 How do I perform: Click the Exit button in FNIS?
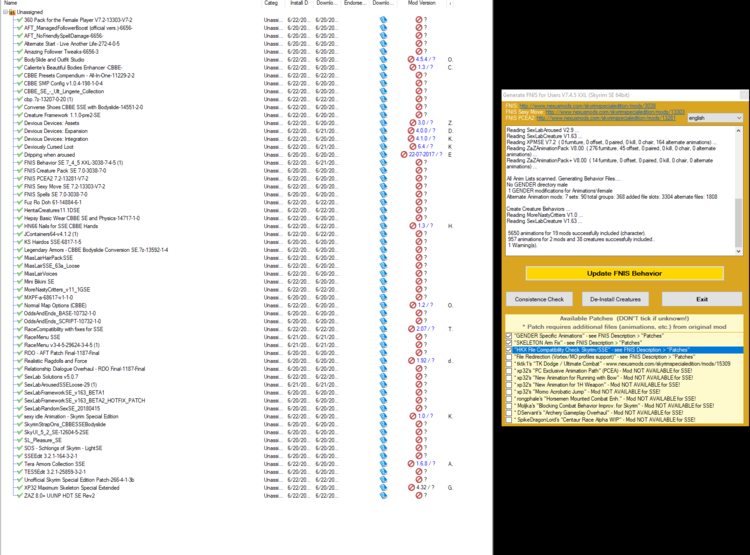point(702,299)
